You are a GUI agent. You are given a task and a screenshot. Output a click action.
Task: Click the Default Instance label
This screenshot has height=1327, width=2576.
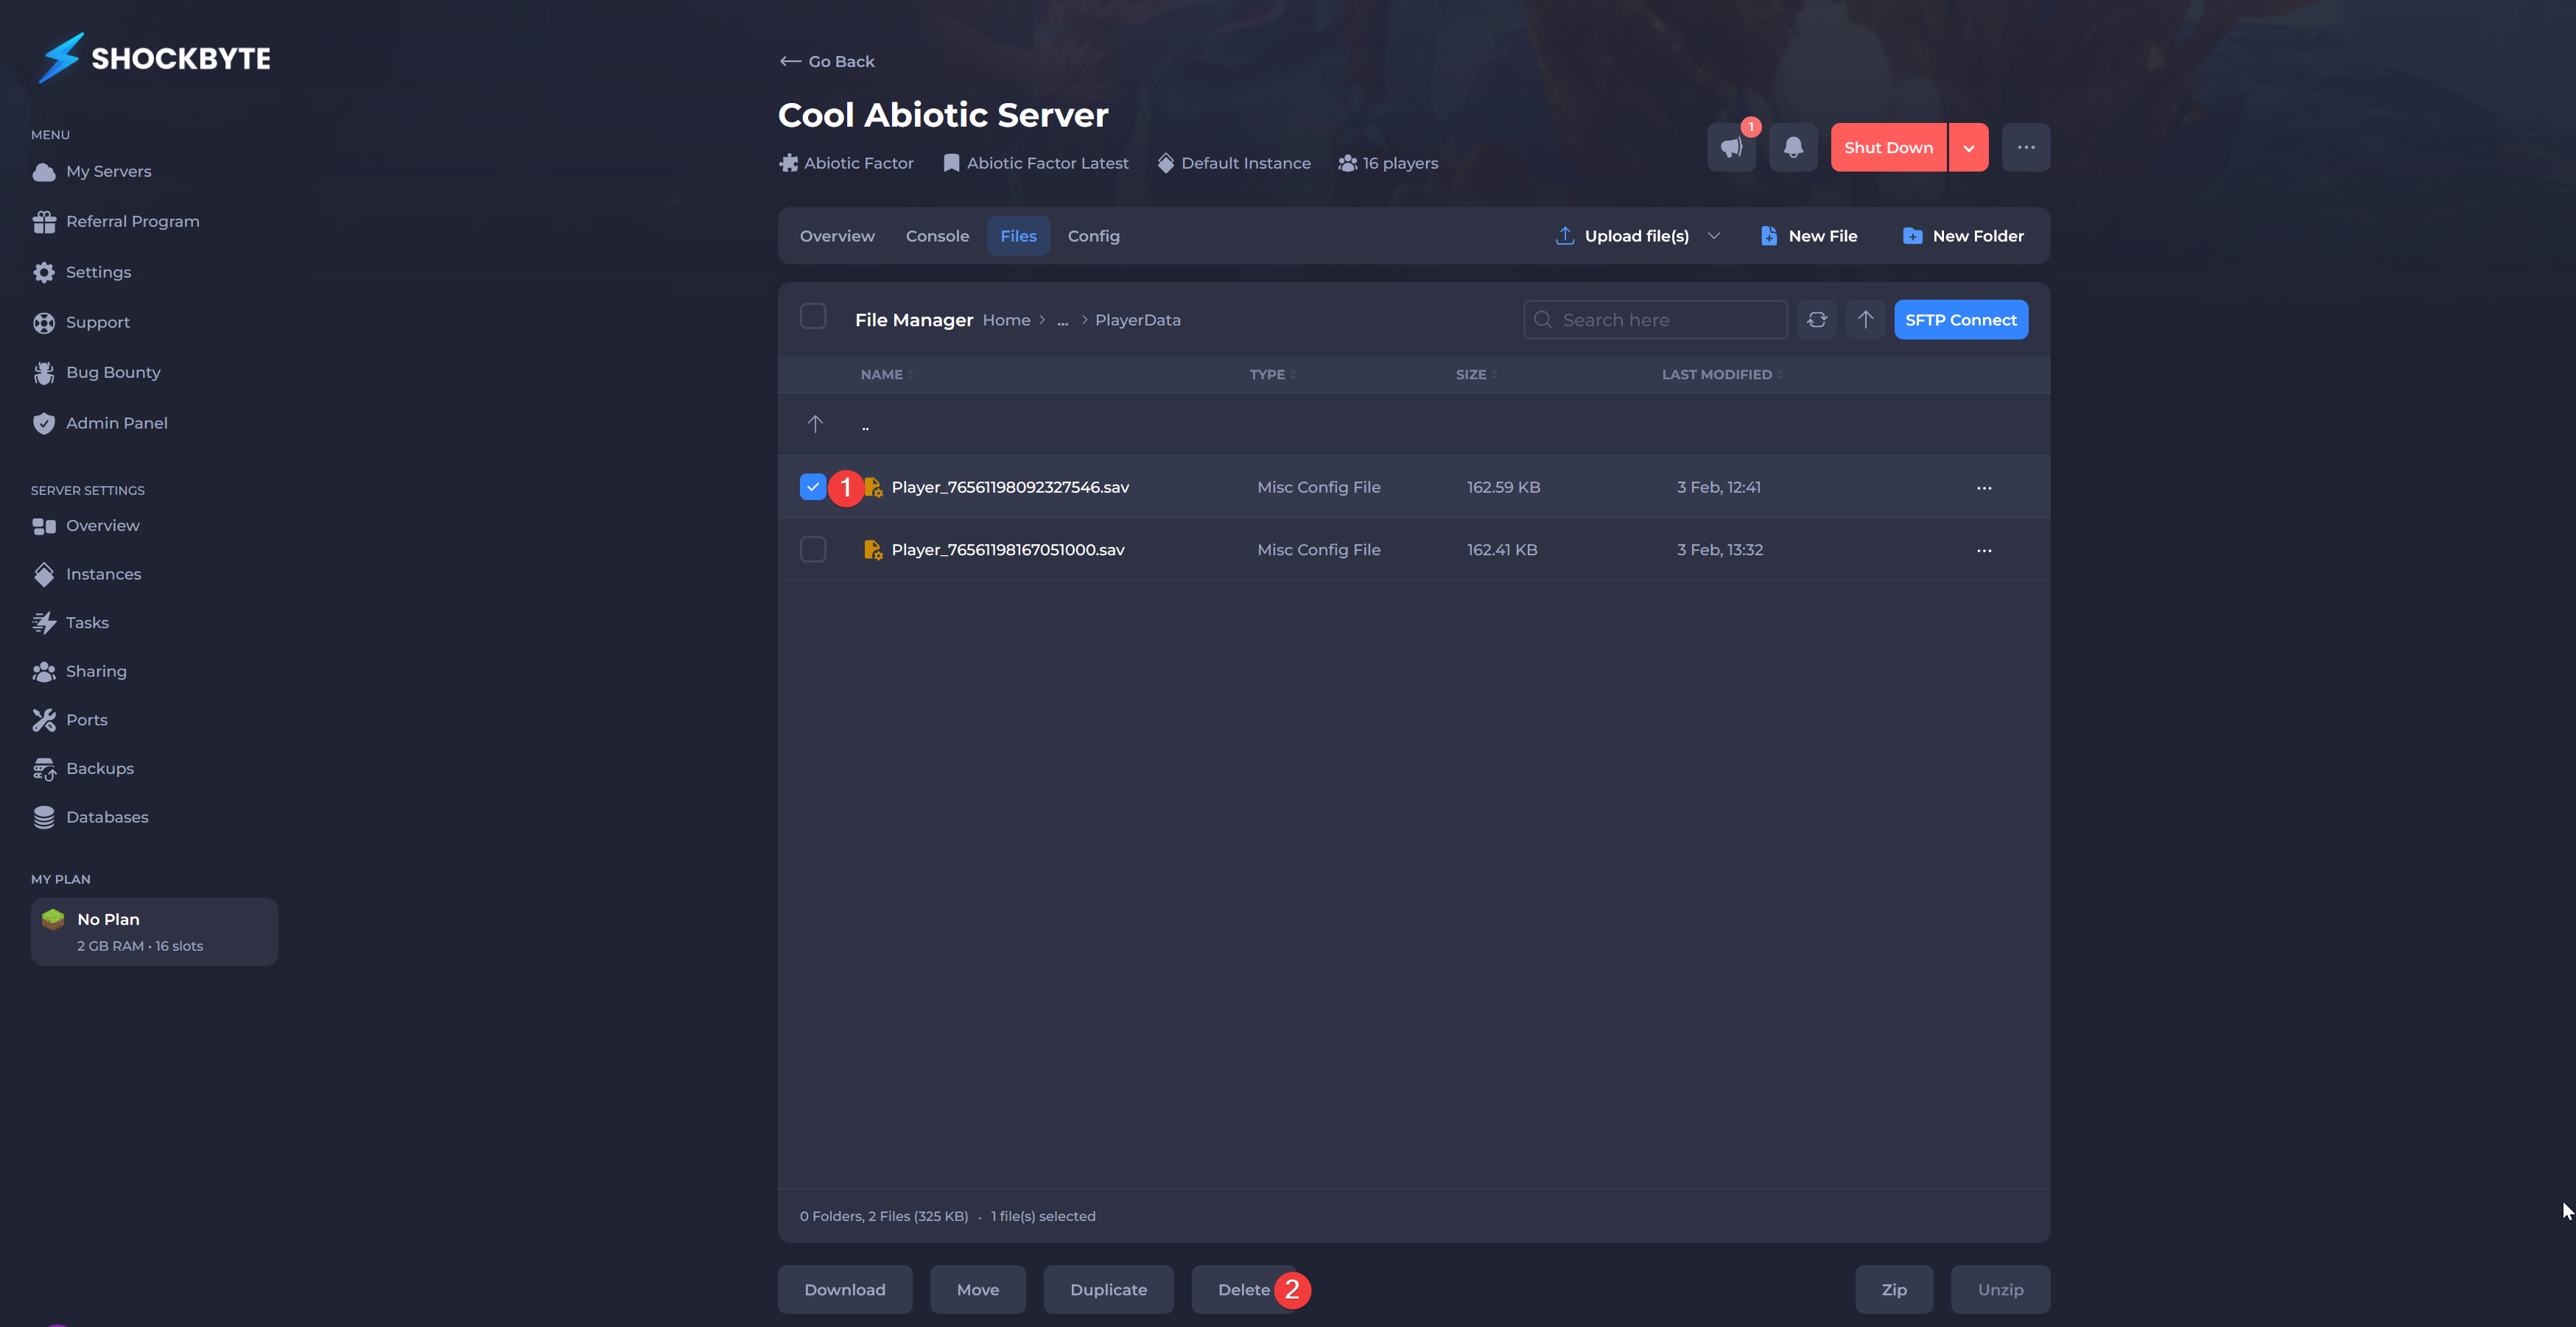click(1234, 163)
